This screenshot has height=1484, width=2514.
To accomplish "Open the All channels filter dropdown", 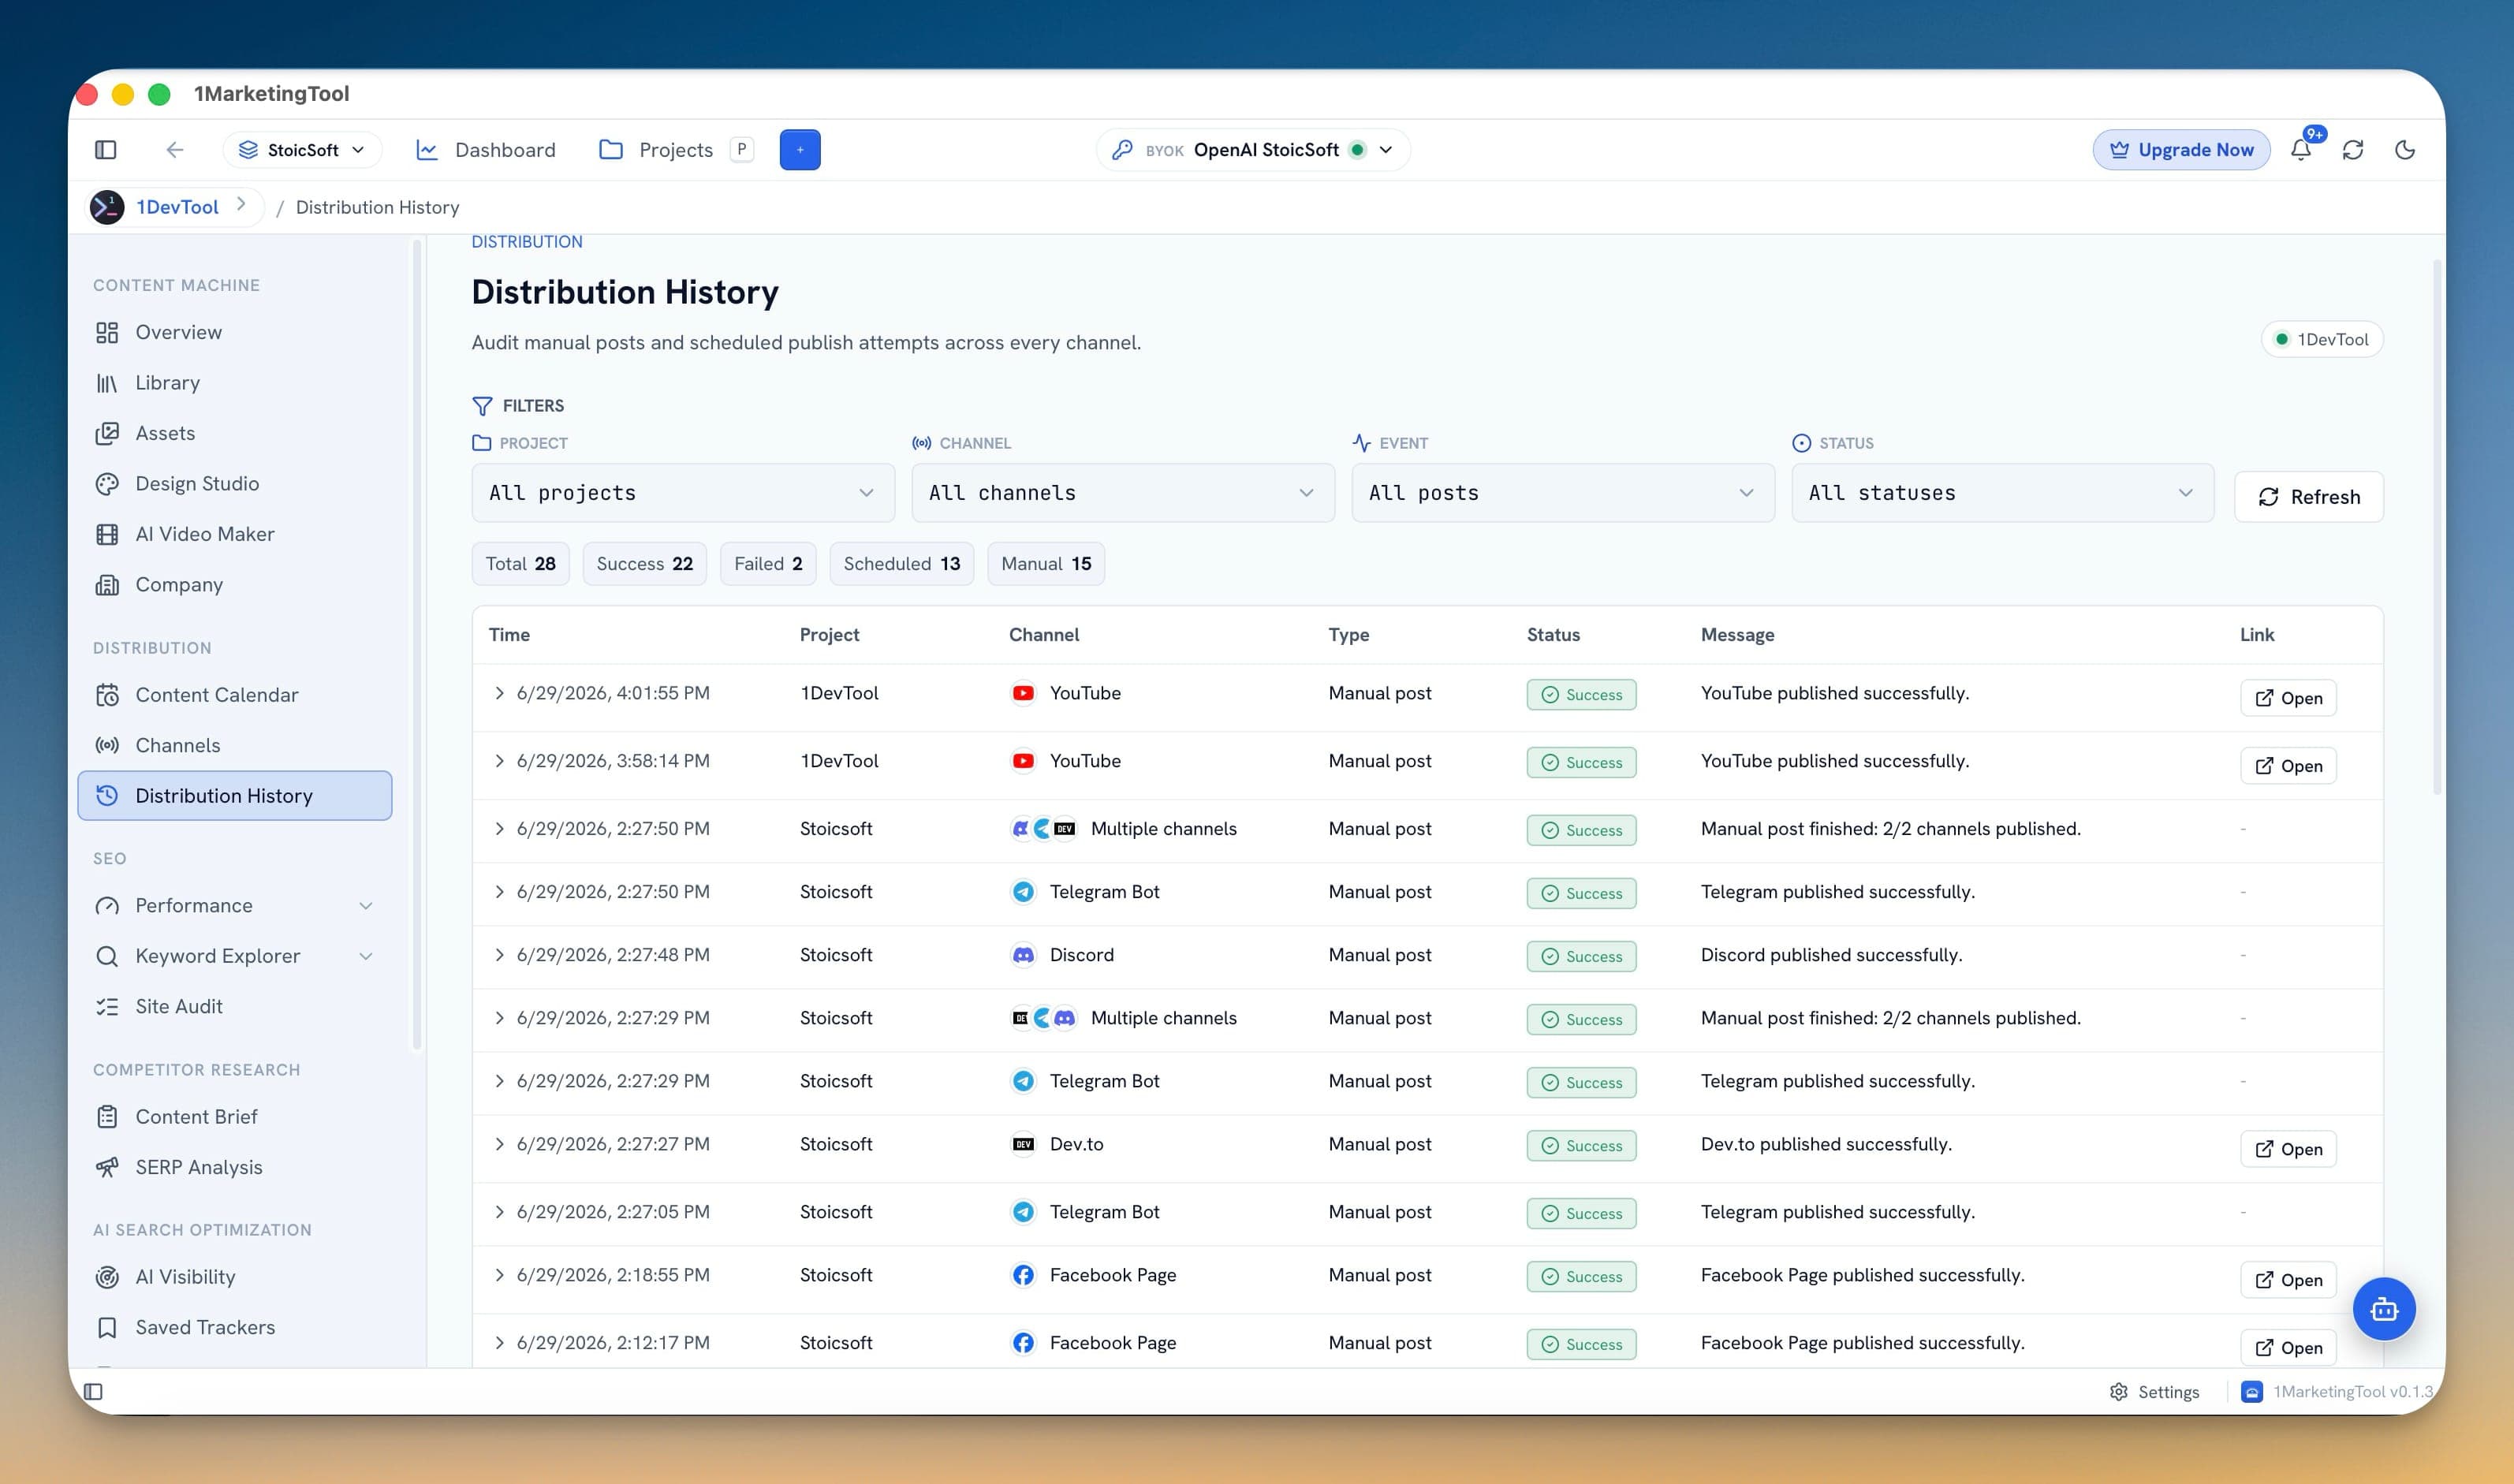I will [x=1123, y=493].
